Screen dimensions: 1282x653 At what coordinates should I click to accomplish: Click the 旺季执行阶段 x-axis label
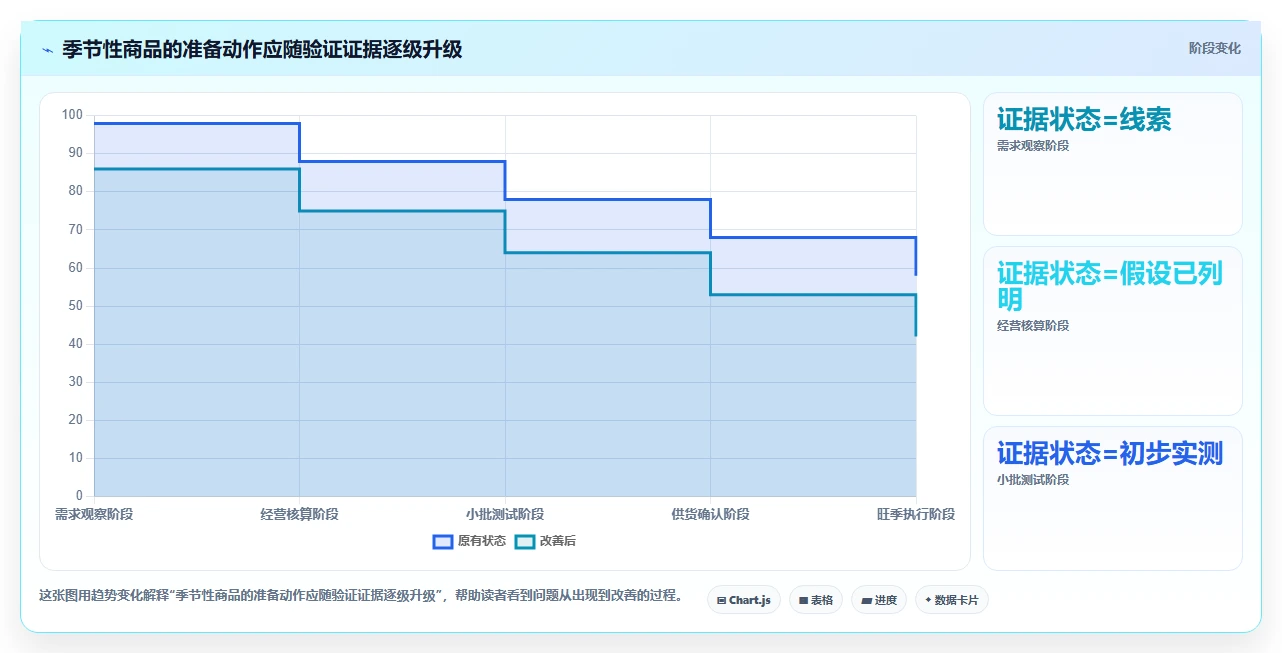click(x=916, y=514)
